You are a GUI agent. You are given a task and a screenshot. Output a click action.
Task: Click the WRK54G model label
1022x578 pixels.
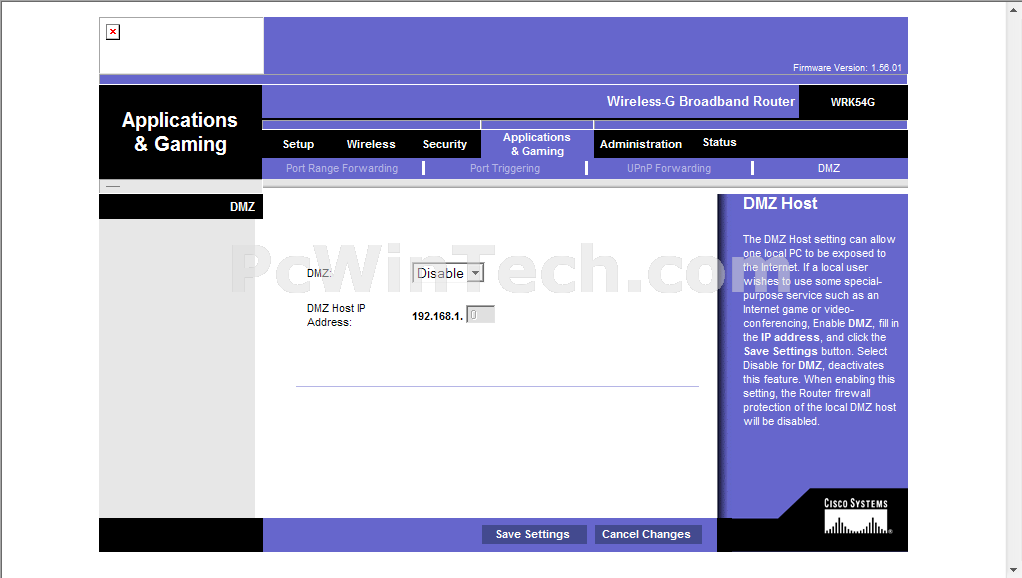(853, 102)
